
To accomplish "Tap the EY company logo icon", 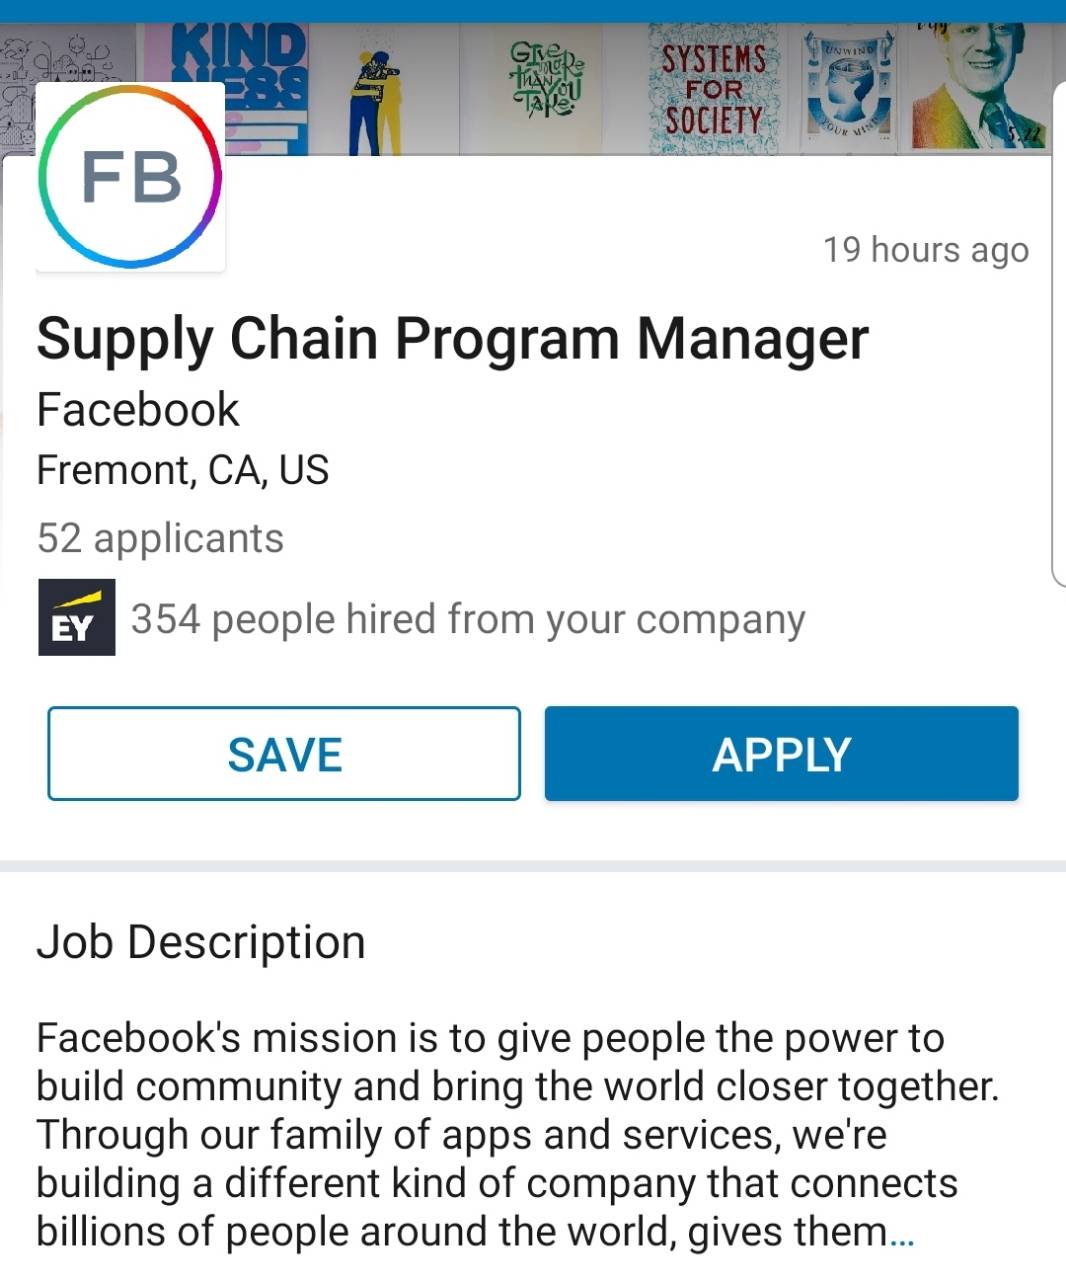I will click(77, 618).
